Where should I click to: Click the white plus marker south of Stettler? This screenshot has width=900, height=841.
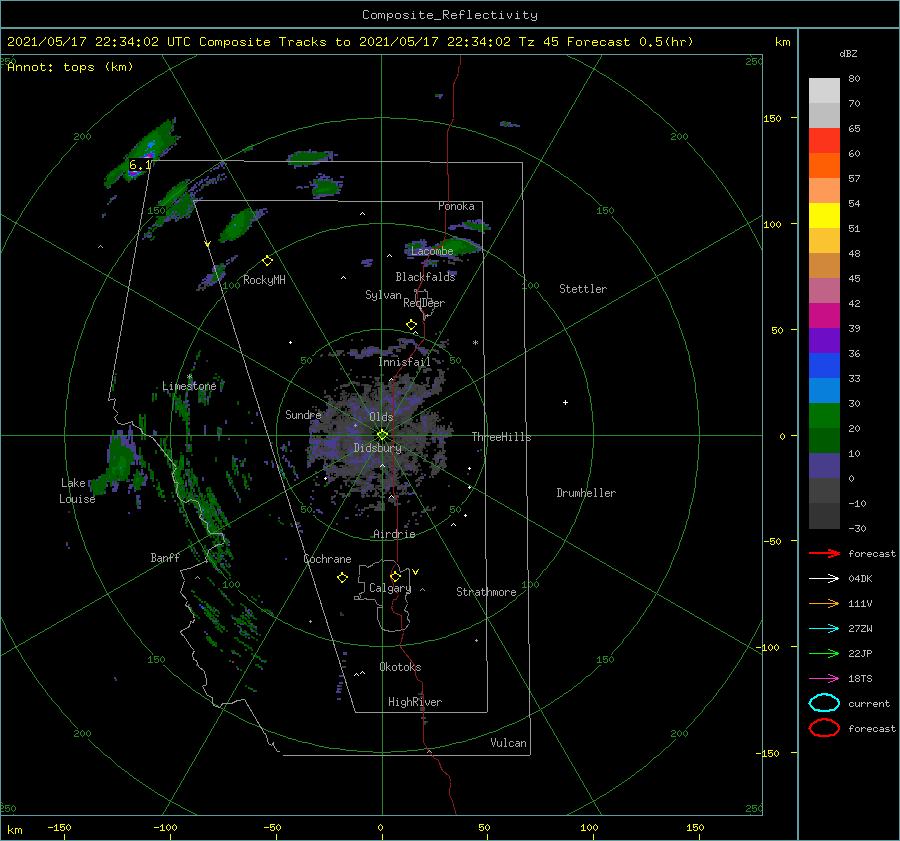(x=565, y=402)
